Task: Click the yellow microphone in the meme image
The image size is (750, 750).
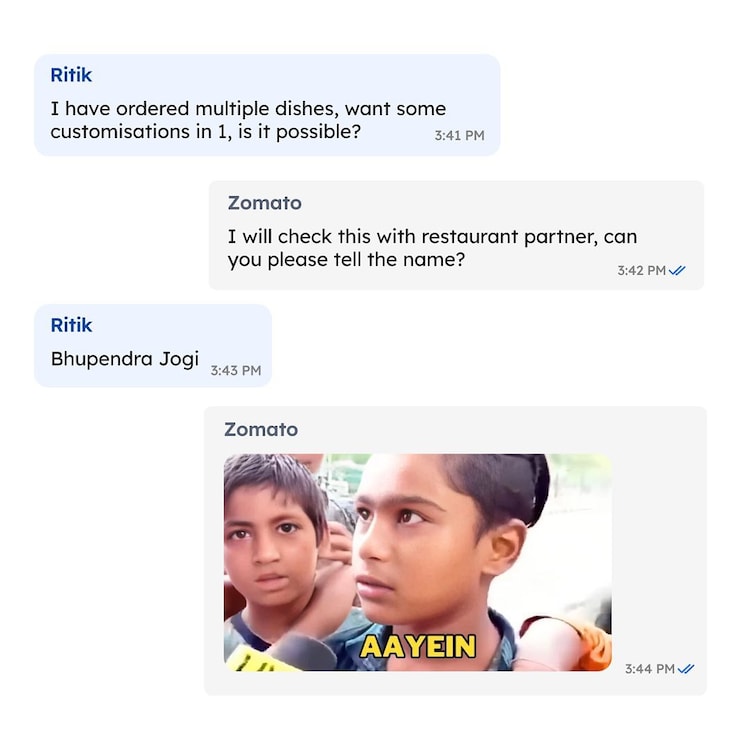Action: pyautogui.click(x=256, y=659)
